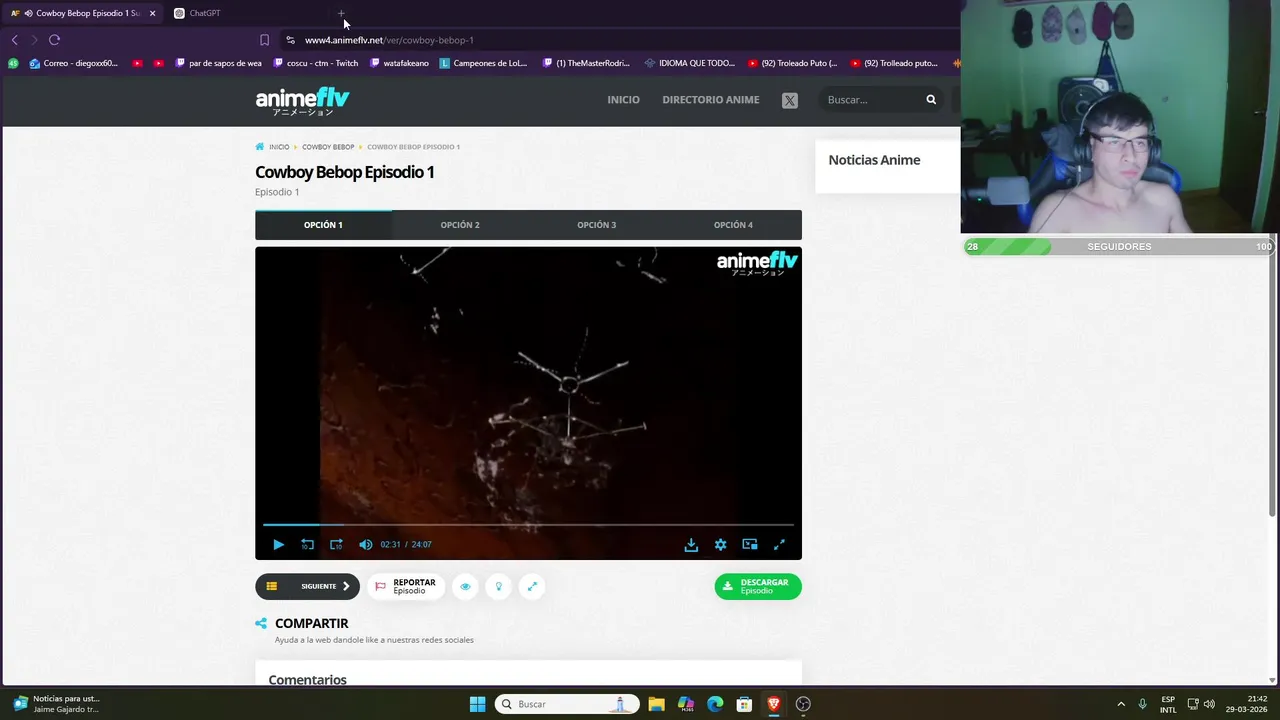This screenshot has width=1280, height=720.
Task: Select OPCIÓN 2 video source tab
Action: pyautogui.click(x=460, y=225)
